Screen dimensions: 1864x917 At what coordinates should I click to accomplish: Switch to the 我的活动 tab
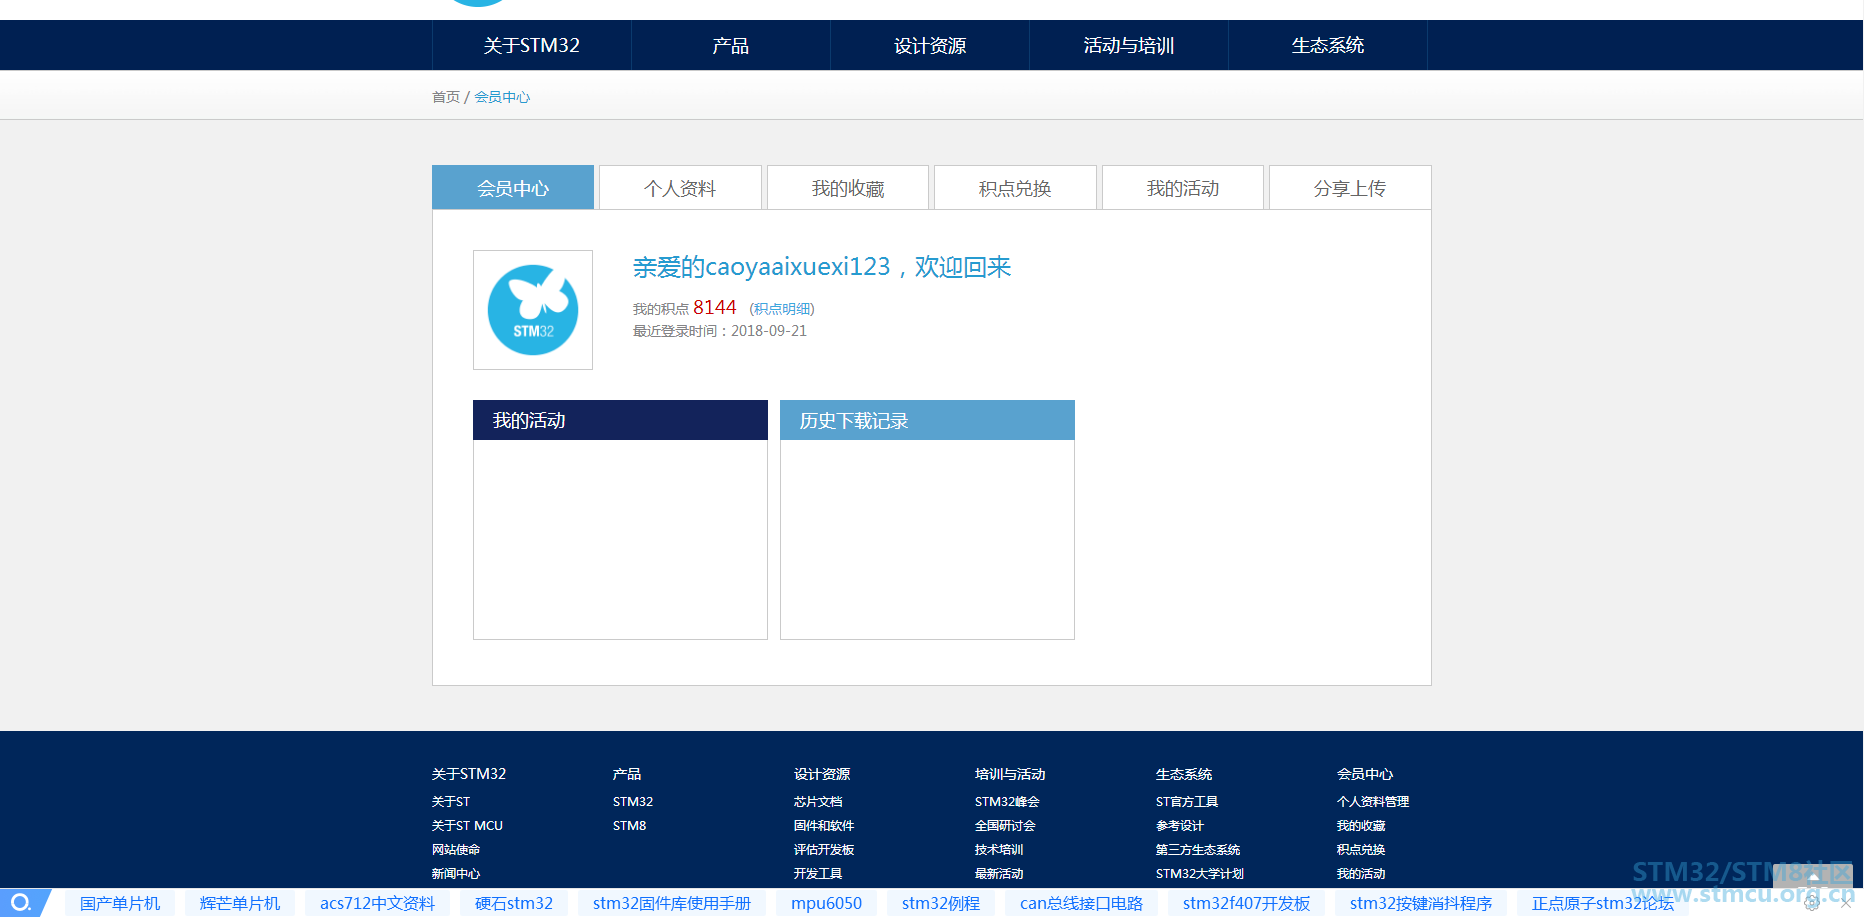pyautogui.click(x=1183, y=188)
